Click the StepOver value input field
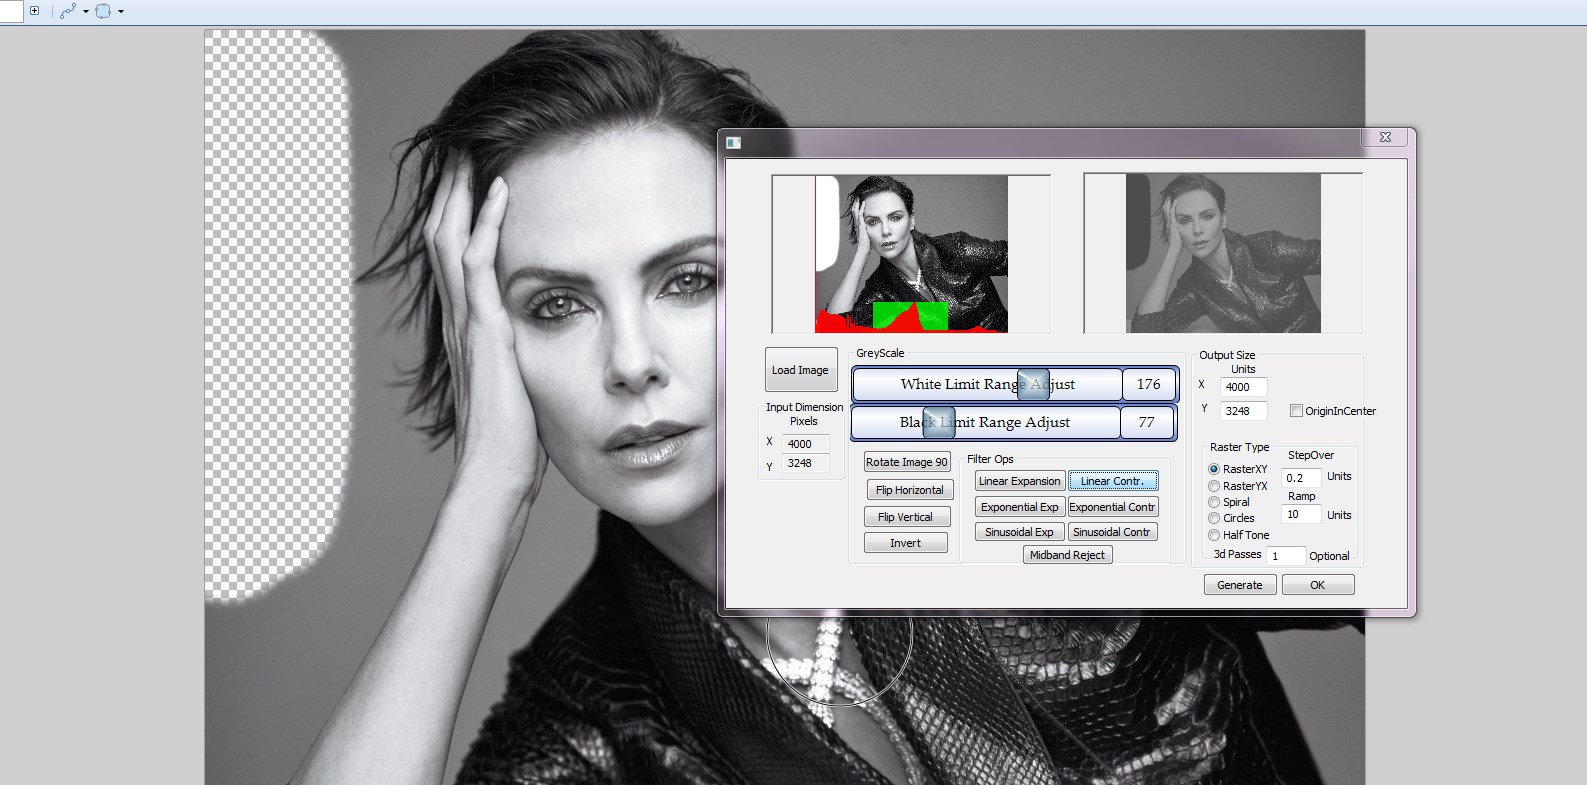The width and height of the screenshot is (1587, 785). coord(1300,478)
